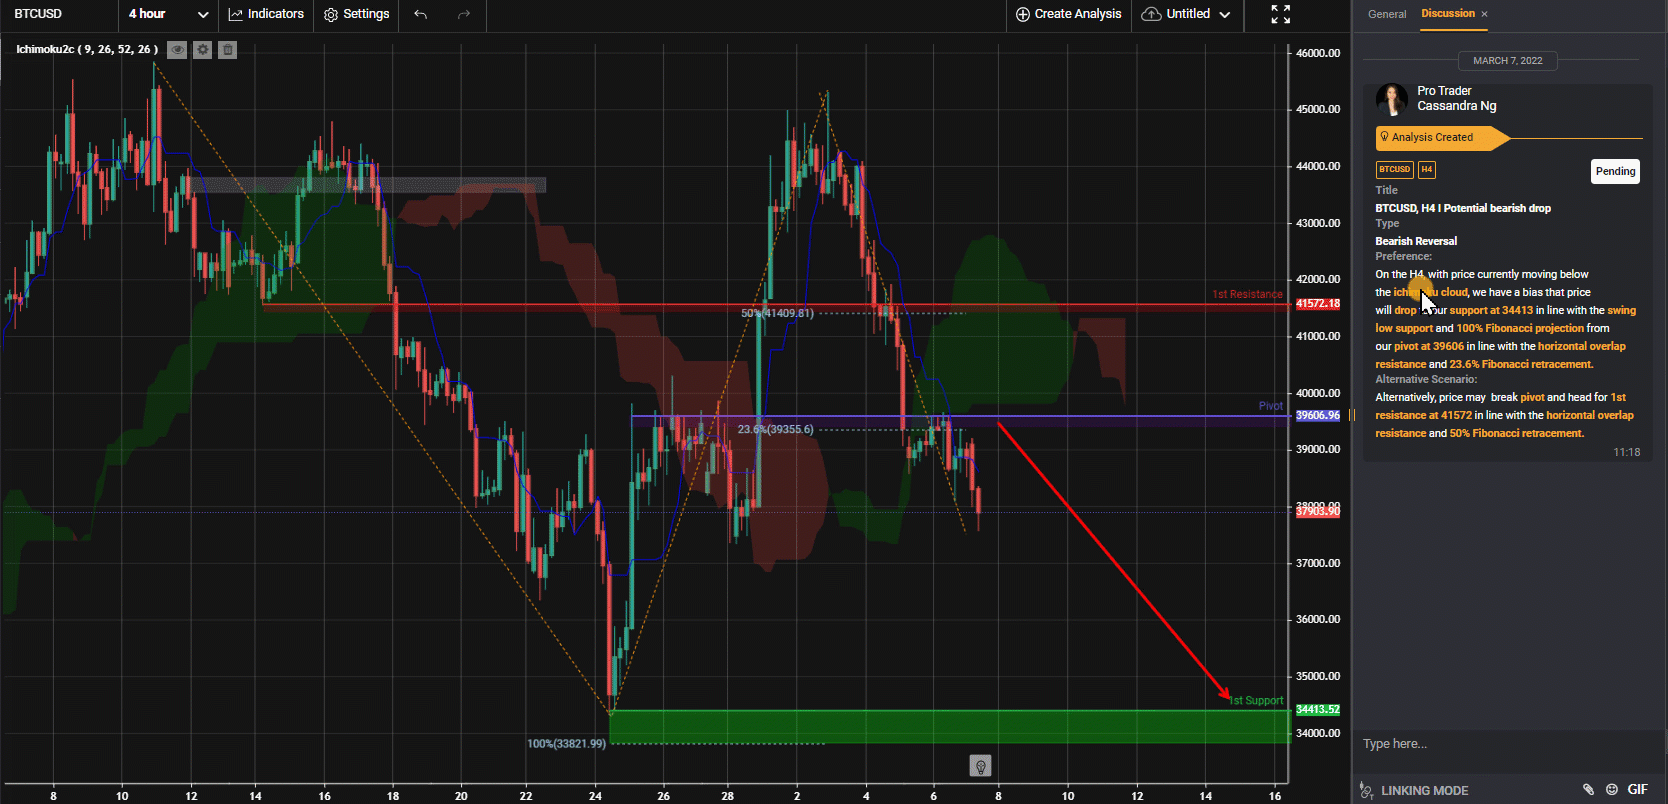1668x804 pixels.
Task: Click the red bearish projection arrow
Action: click(1113, 561)
